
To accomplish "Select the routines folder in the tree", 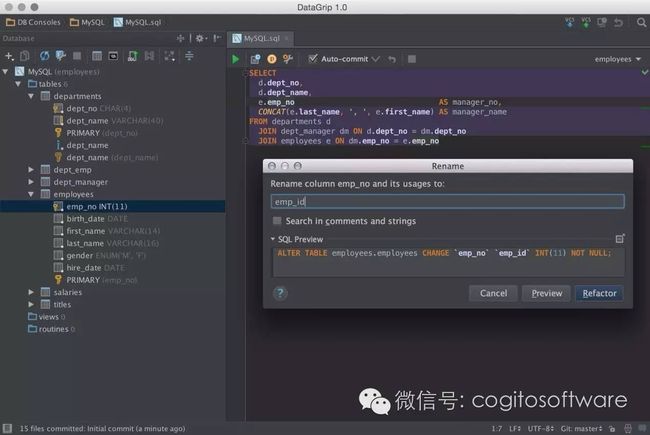I will coord(51,329).
